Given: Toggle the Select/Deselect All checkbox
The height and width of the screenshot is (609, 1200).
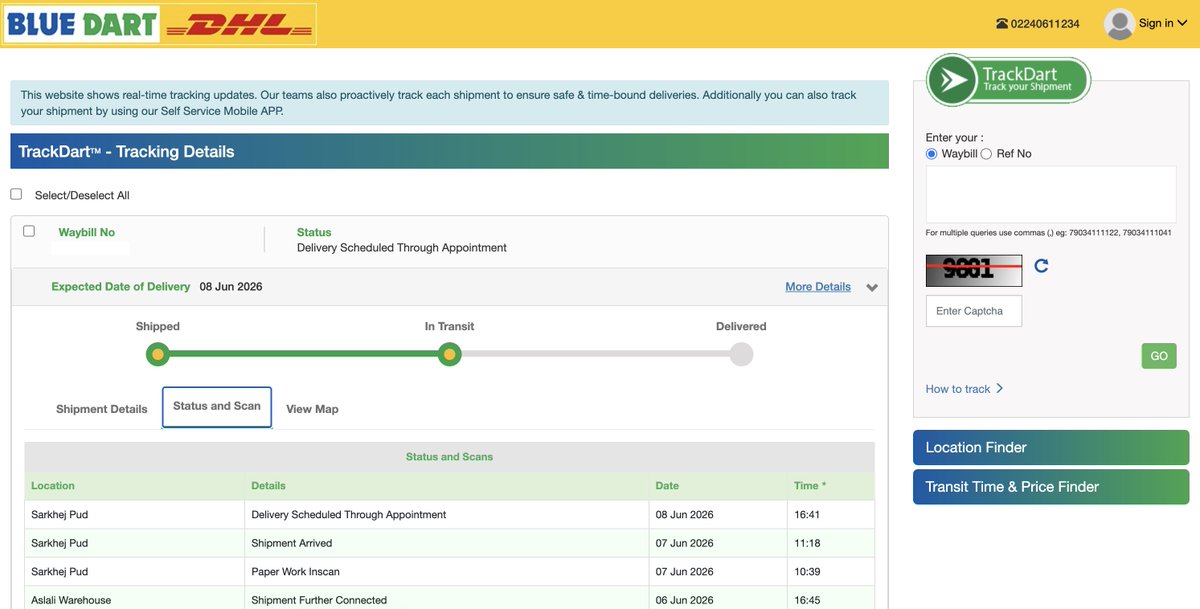Looking at the screenshot, I should (16, 194).
